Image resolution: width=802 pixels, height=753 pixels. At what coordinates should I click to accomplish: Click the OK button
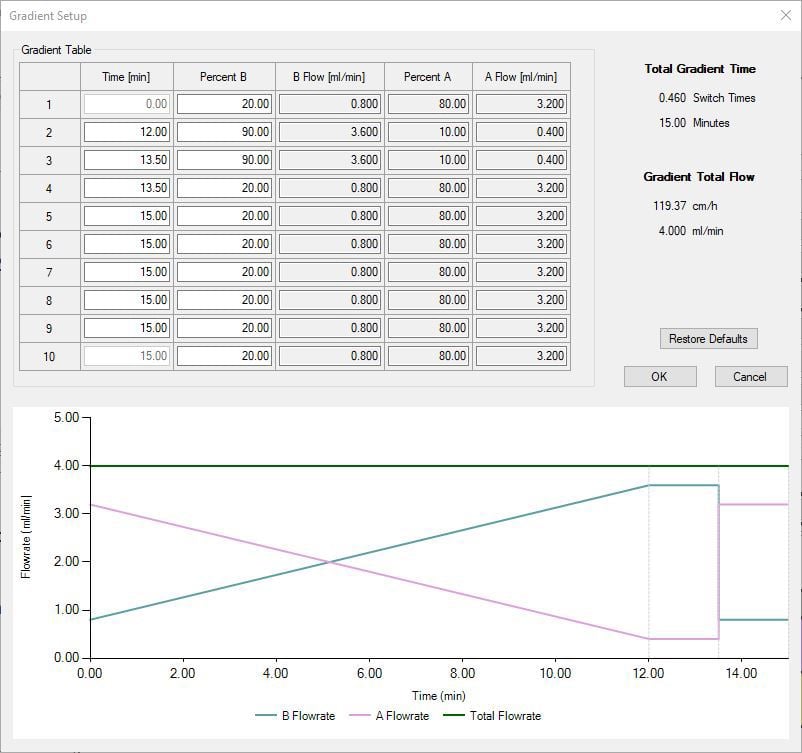660,376
